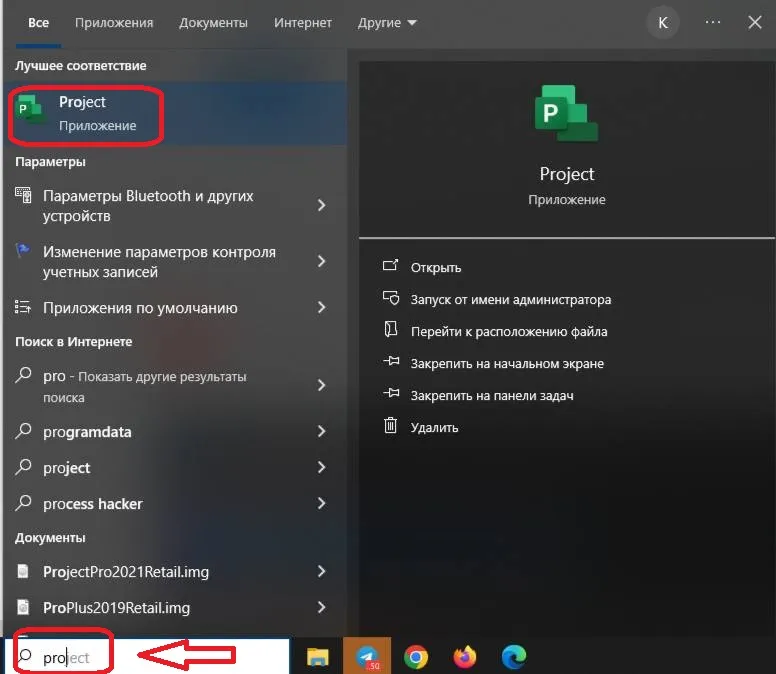The image size is (776, 674).
Task: Select the process hacker suggestion text
Action: pos(93,504)
